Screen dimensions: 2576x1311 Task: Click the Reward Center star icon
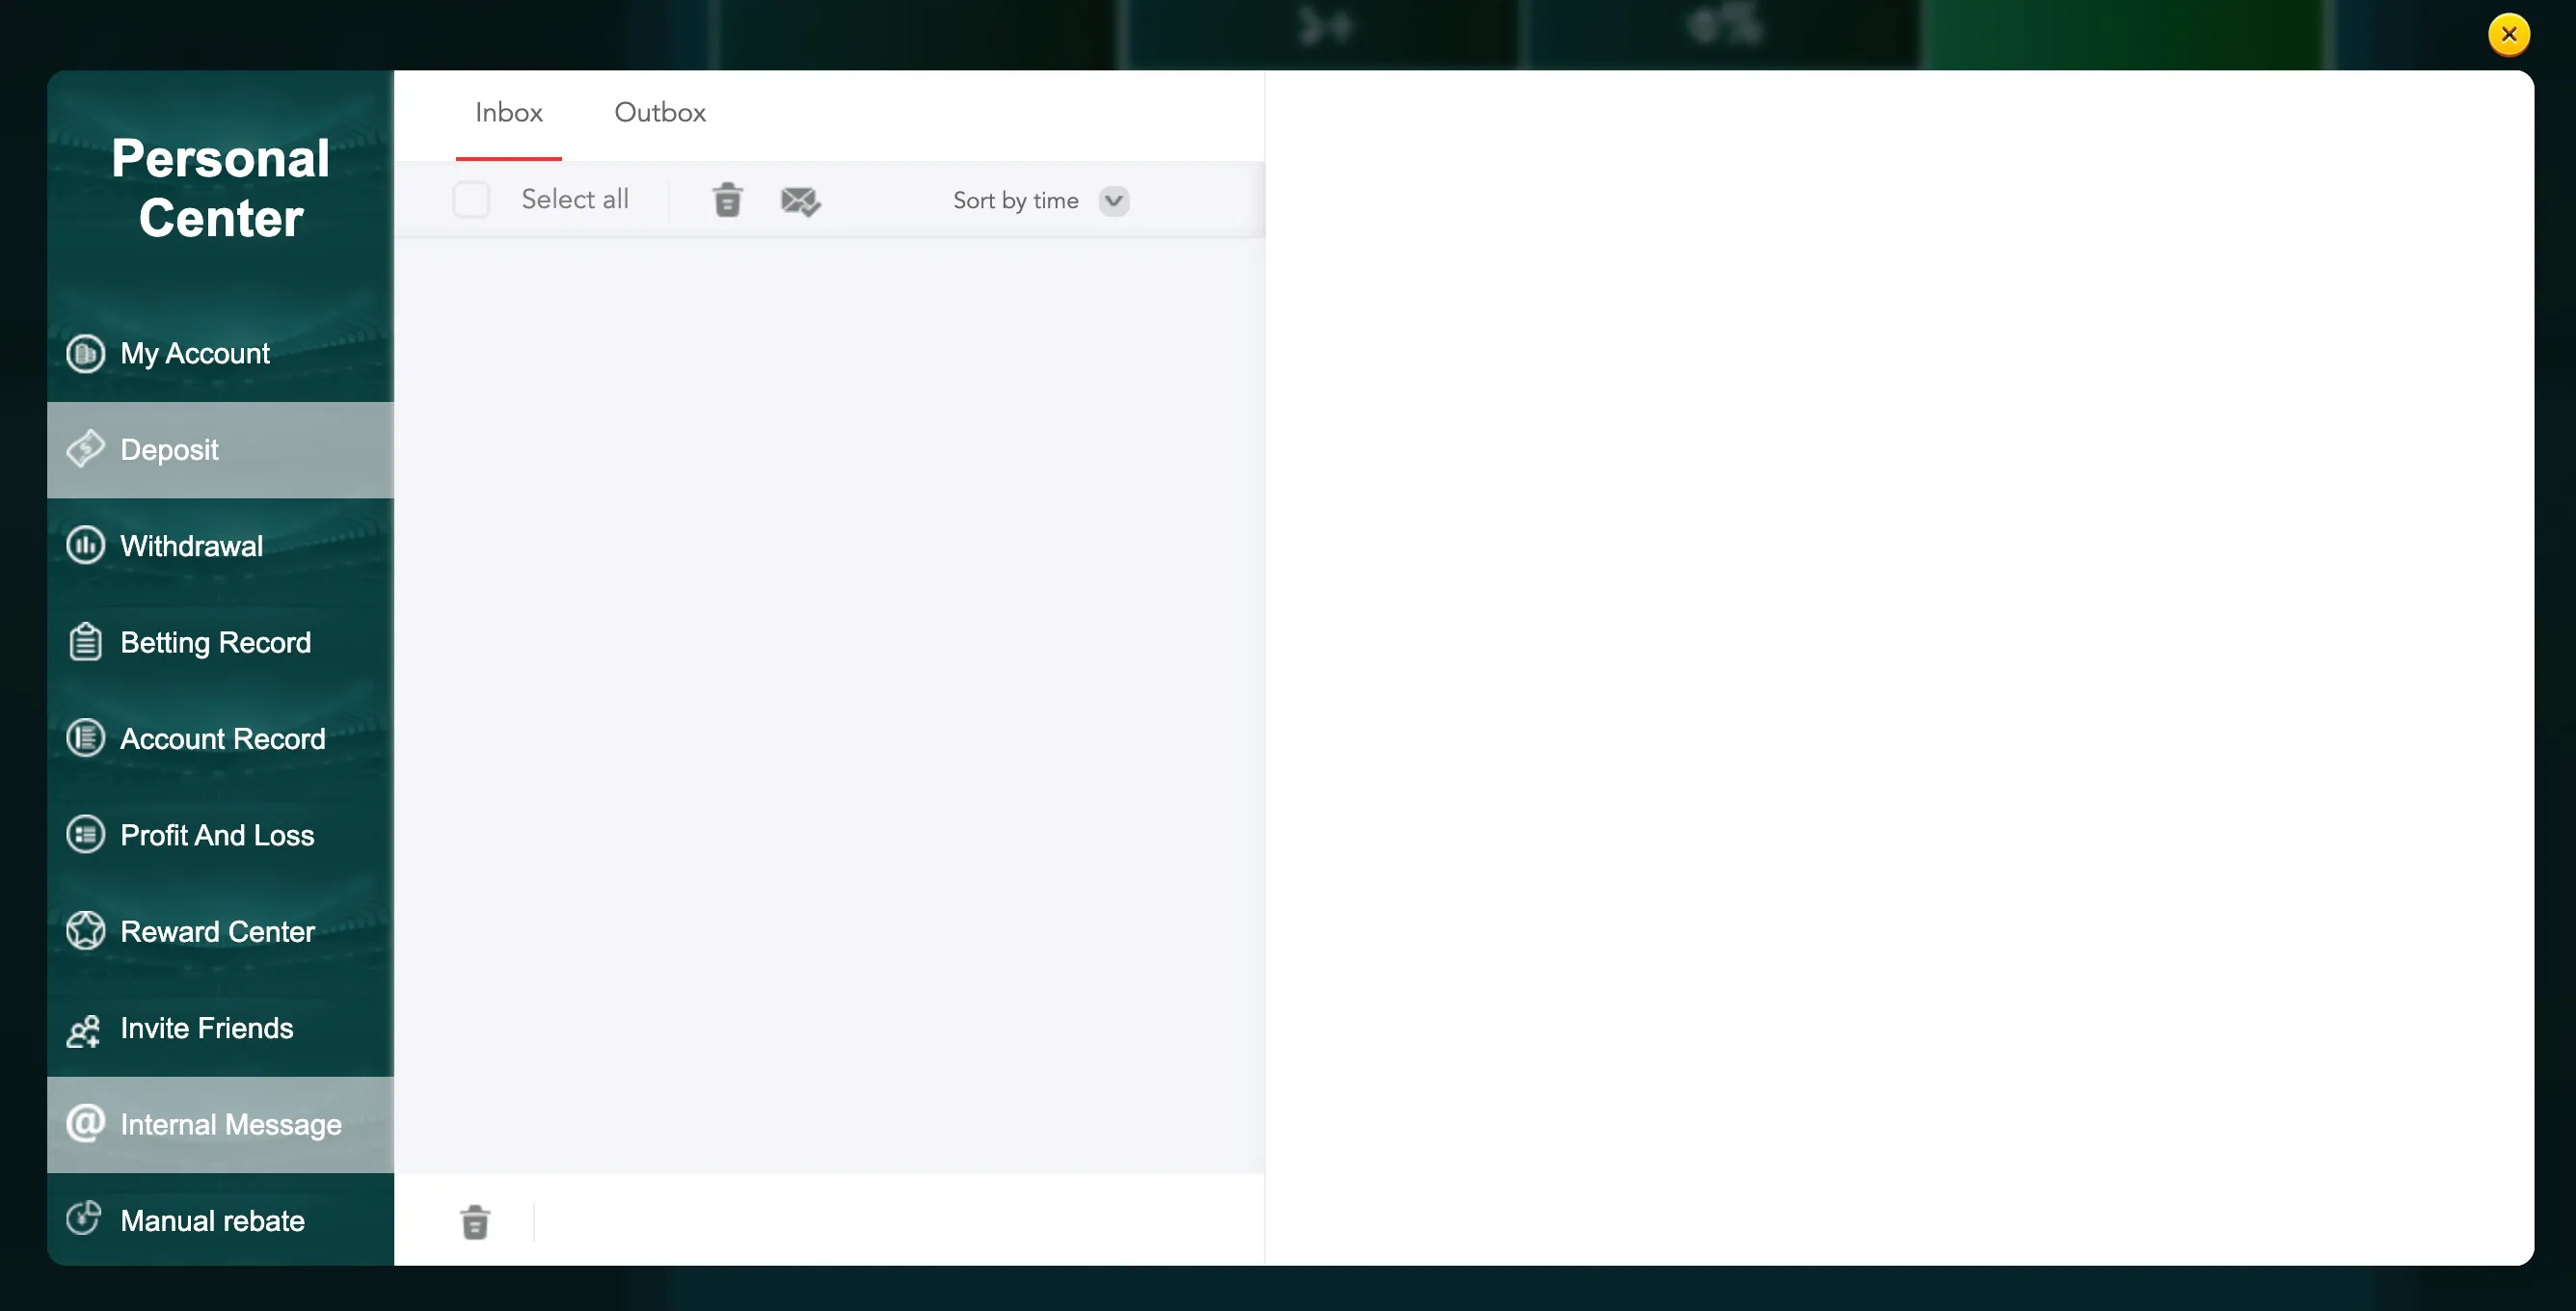[86, 930]
